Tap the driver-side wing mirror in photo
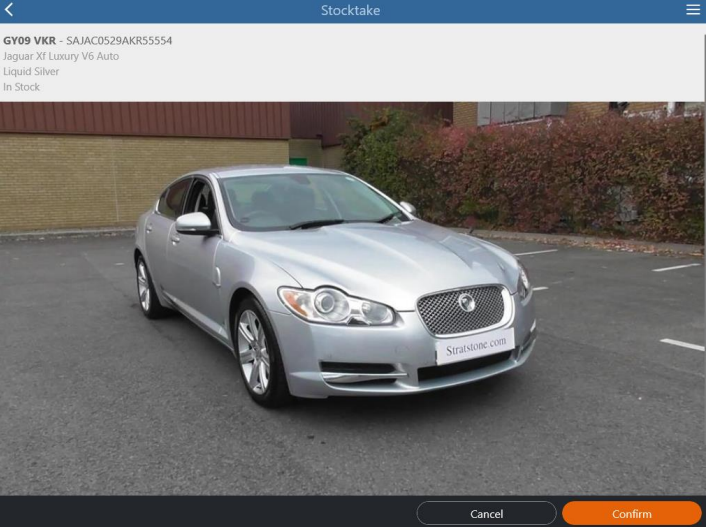This screenshot has width=706, height=527. point(193,222)
